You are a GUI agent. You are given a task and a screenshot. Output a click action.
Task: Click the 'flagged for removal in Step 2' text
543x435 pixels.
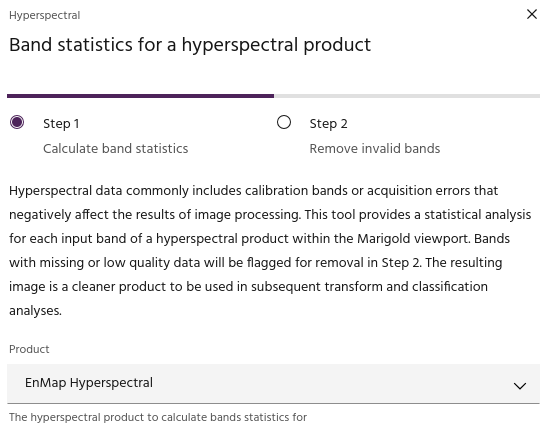[x=334, y=263]
